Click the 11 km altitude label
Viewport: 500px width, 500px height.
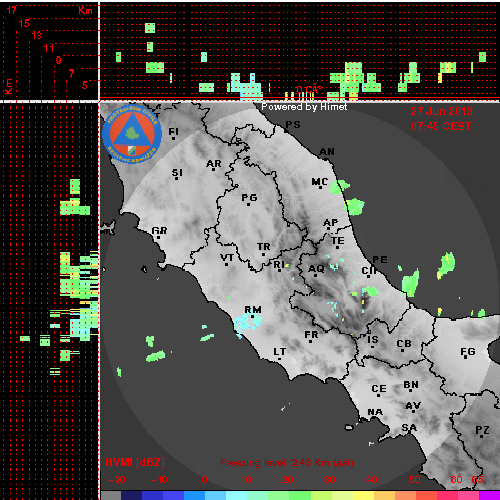coord(49,48)
